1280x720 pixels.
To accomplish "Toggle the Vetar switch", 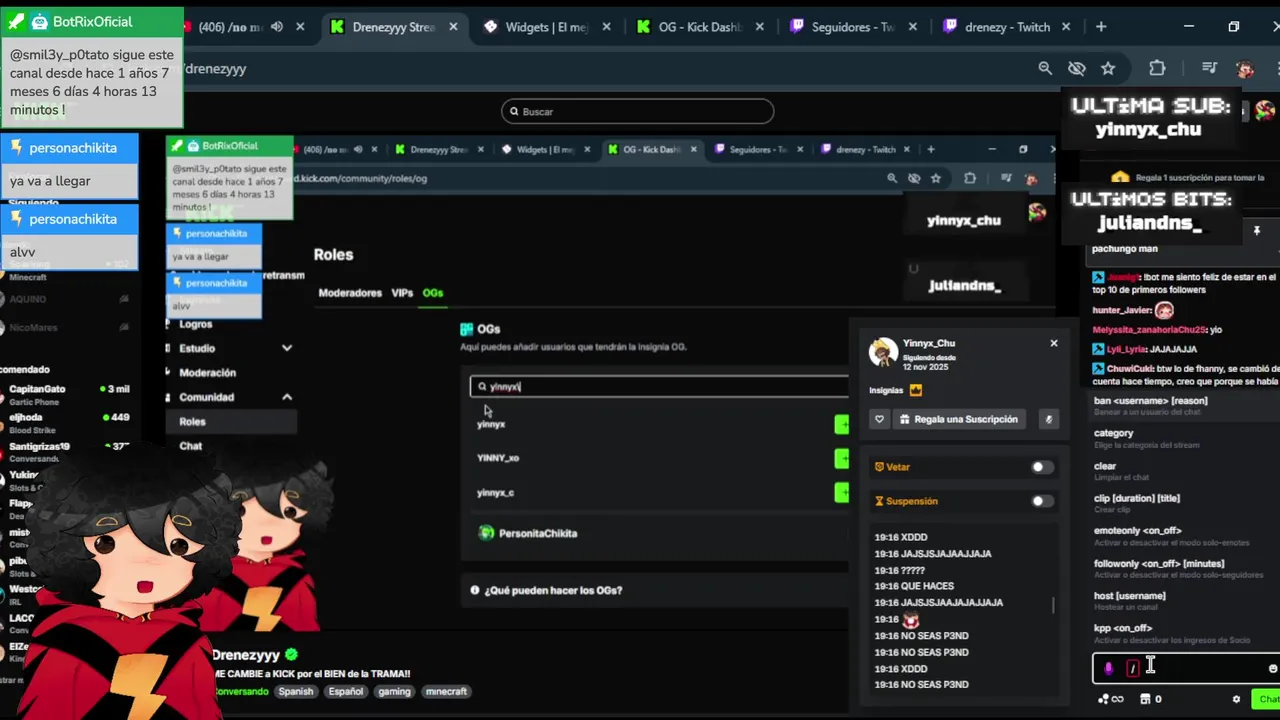I will tap(1042, 467).
